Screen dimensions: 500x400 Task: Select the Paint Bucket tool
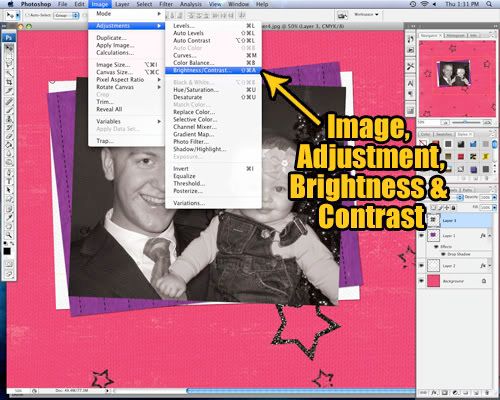click(9, 145)
